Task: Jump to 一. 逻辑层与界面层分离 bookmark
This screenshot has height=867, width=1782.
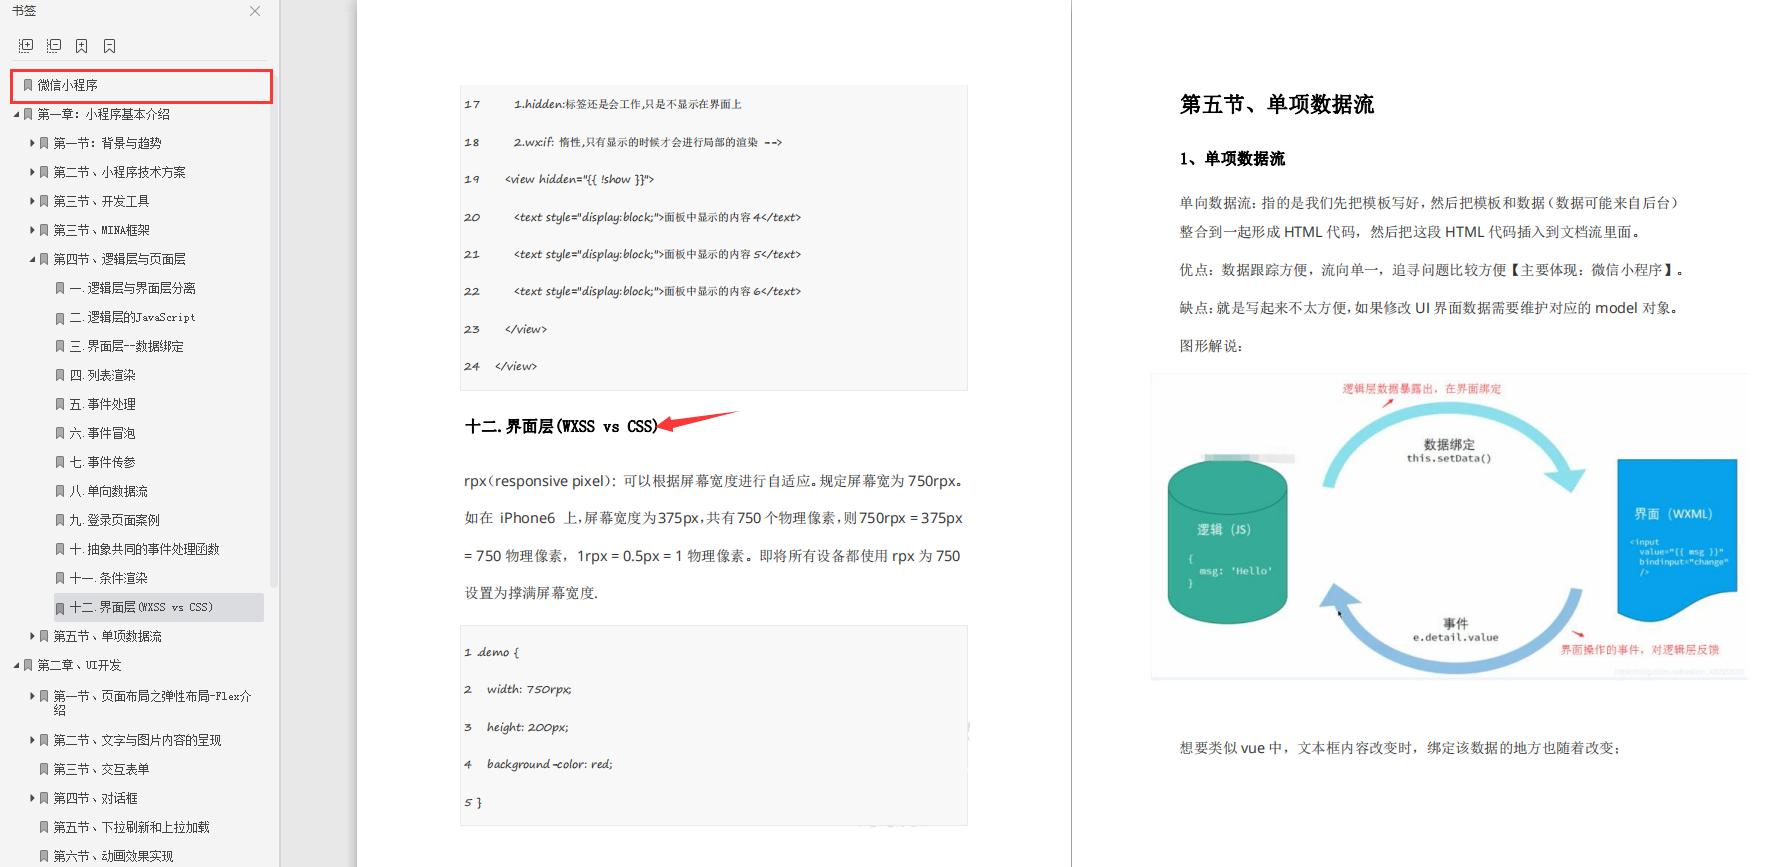Action: point(132,289)
